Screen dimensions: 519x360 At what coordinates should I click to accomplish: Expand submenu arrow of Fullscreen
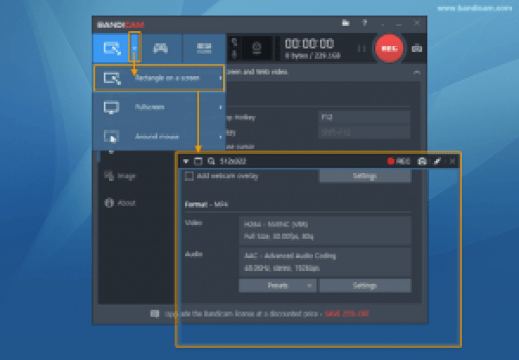(220, 107)
